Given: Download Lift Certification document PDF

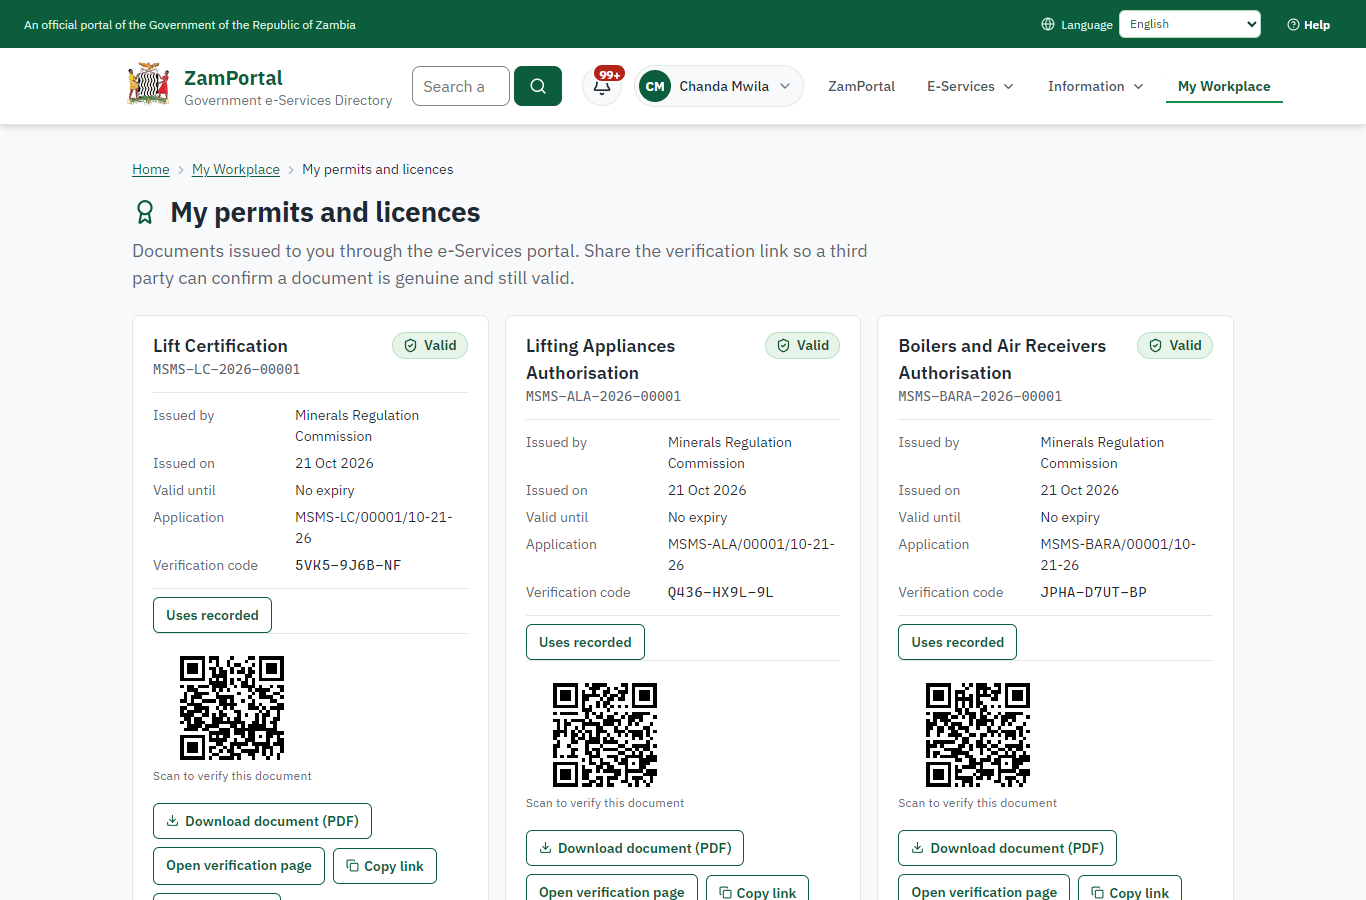Looking at the screenshot, I should coord(262,821).
